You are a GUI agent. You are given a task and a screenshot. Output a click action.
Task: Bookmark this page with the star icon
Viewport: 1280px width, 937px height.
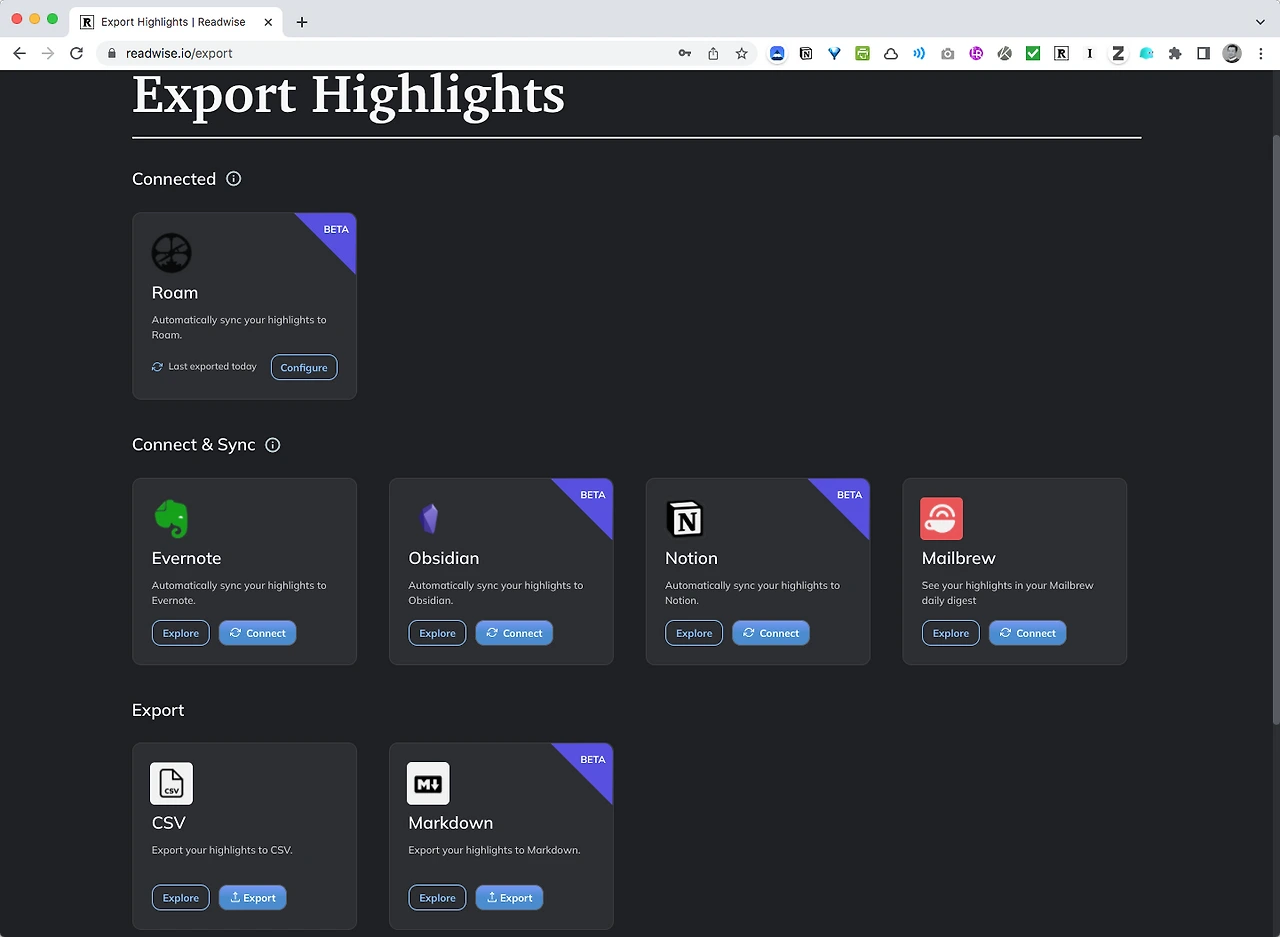click(x=741, y=53)
